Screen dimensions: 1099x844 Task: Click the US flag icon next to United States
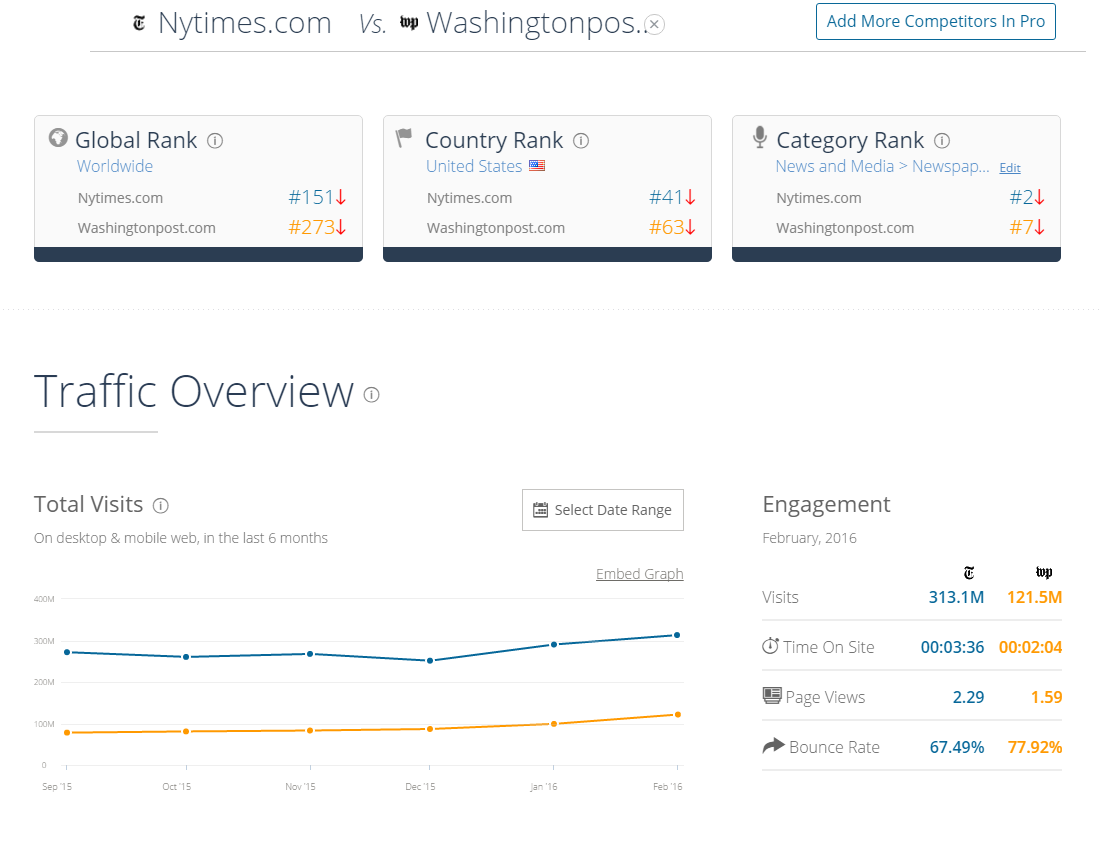[x=537, y=165]
